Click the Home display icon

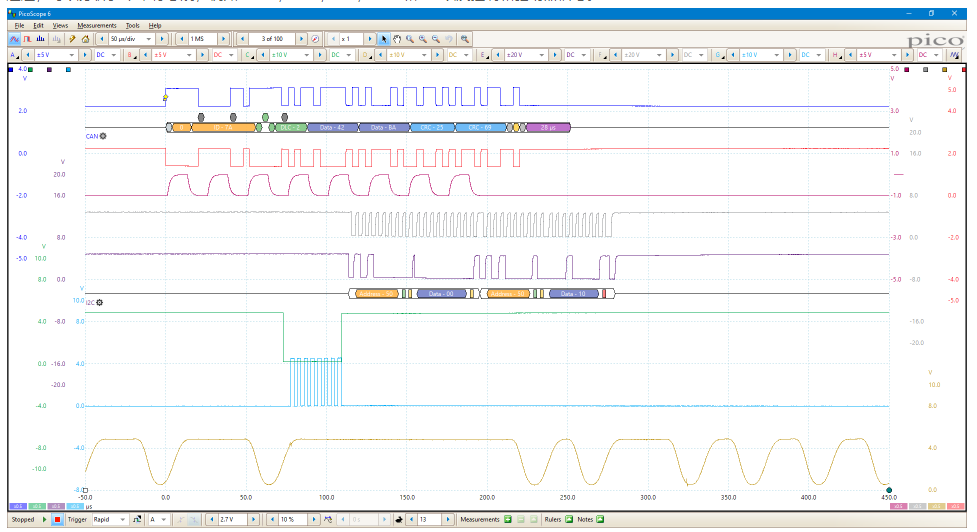click(85, 39)
